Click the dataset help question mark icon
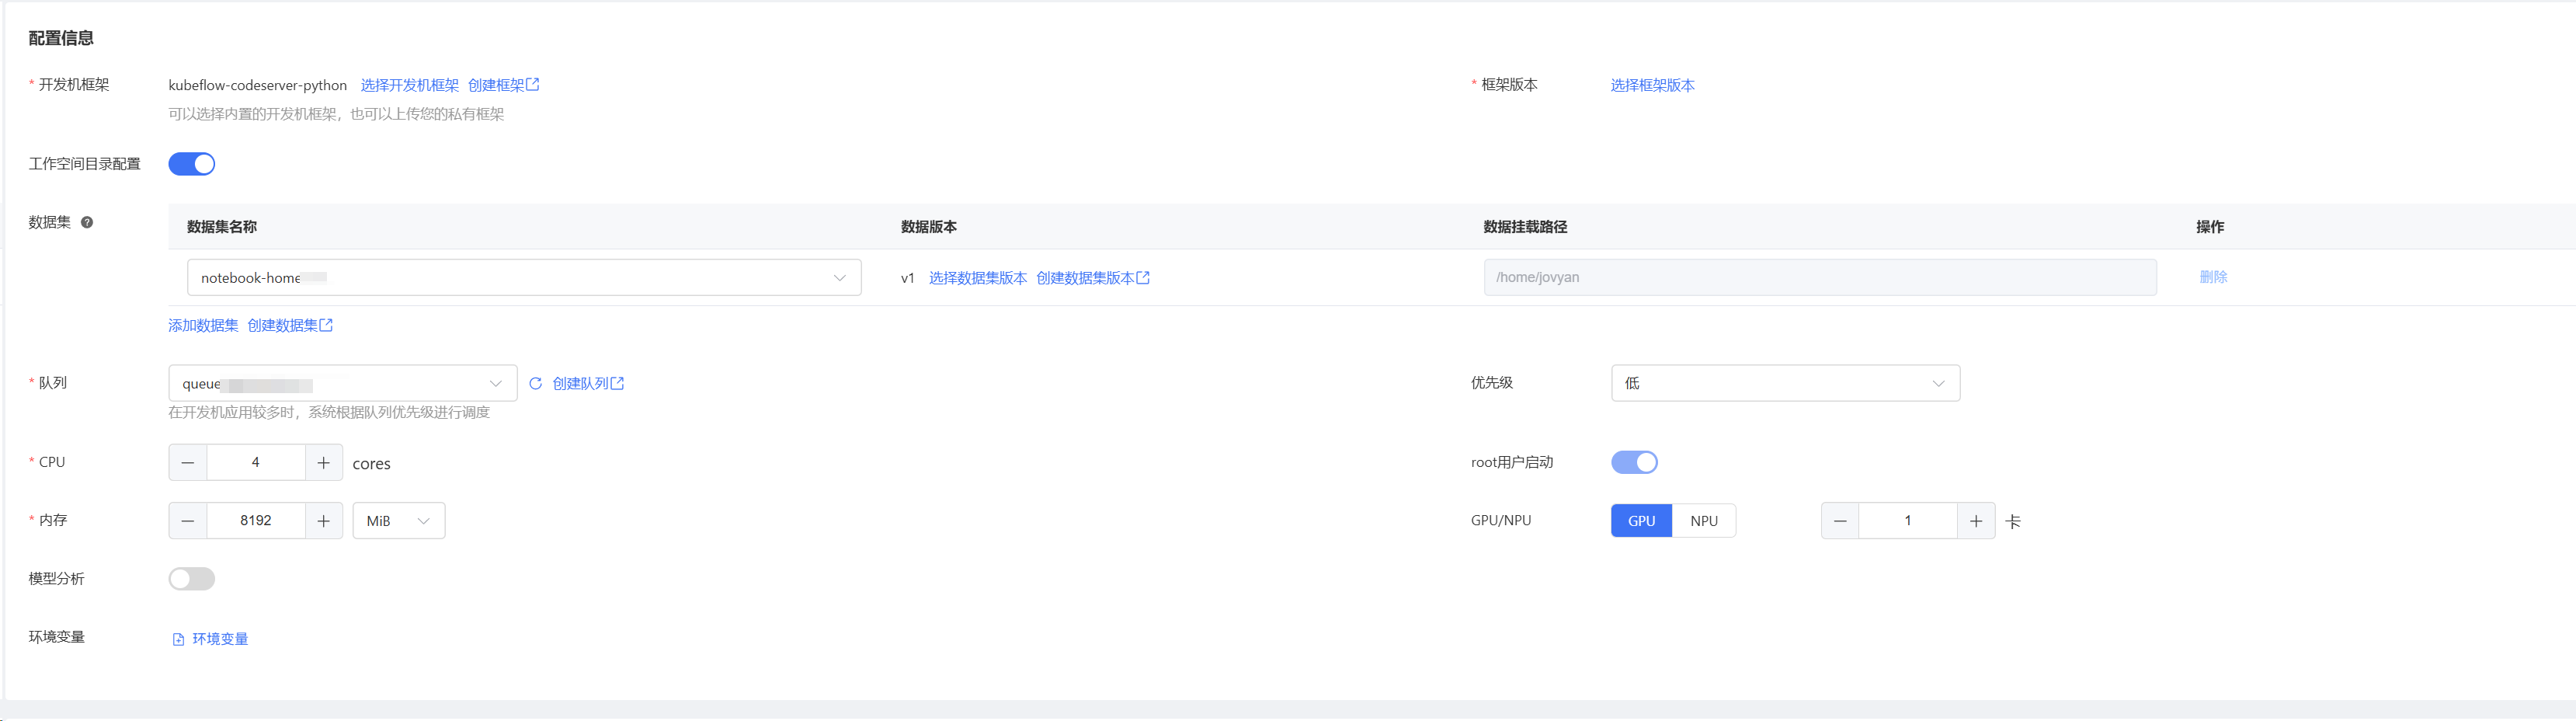Screen dimensions: 2576x721 pos(87,222)
